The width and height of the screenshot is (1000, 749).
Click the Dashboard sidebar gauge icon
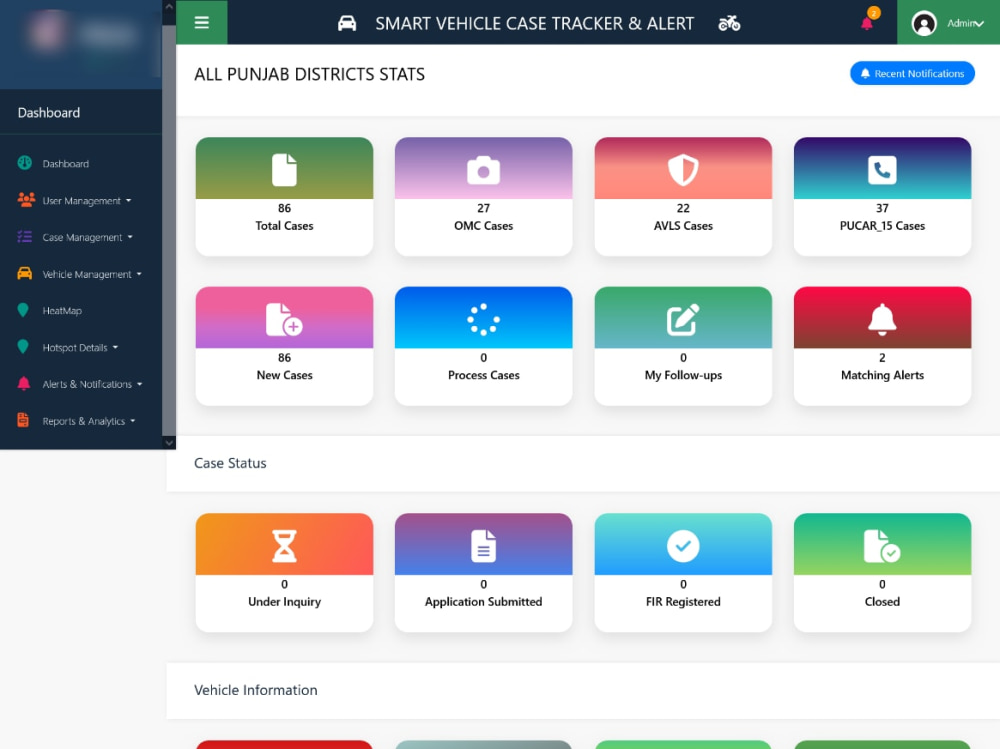(24, 163)
